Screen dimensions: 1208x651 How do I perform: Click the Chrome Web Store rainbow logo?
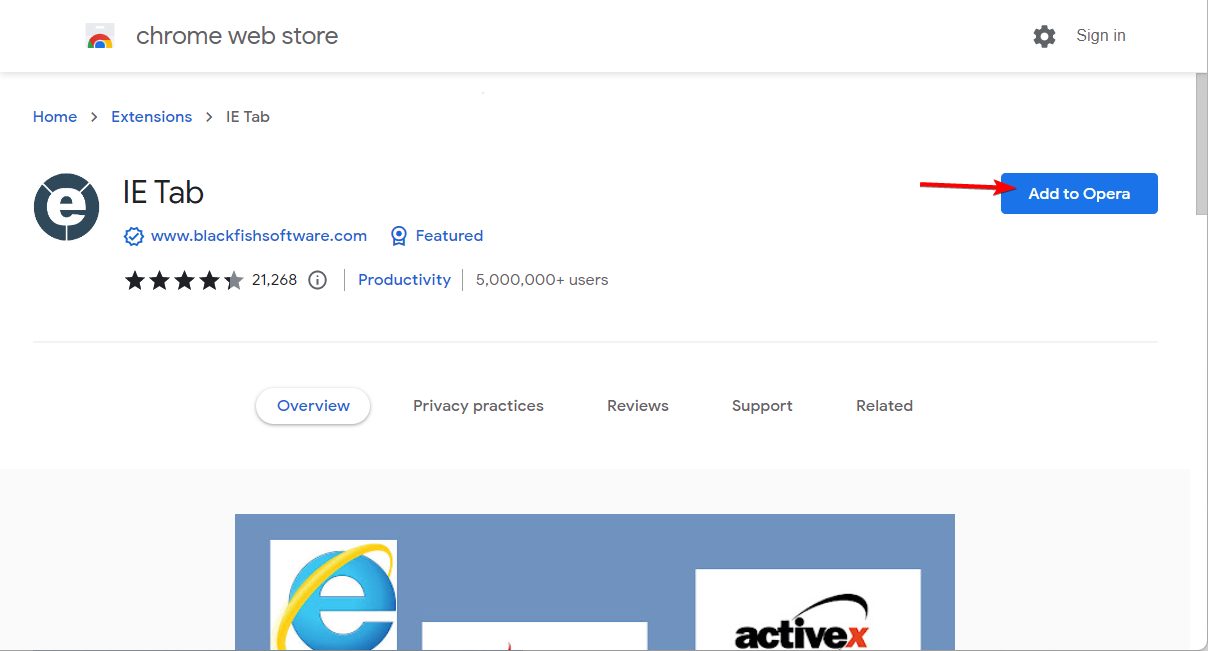coord(99,37)
